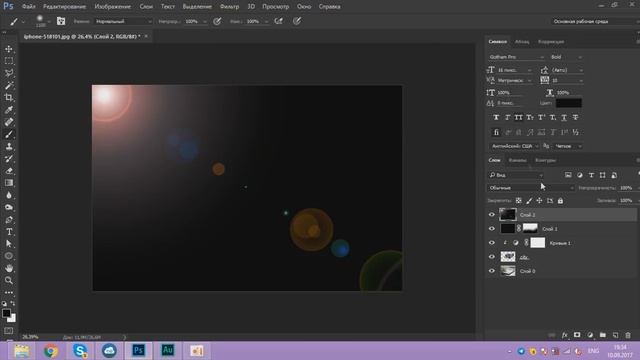
Task: Hide the Слой 0 layer
Action: [x=491, y=271]
